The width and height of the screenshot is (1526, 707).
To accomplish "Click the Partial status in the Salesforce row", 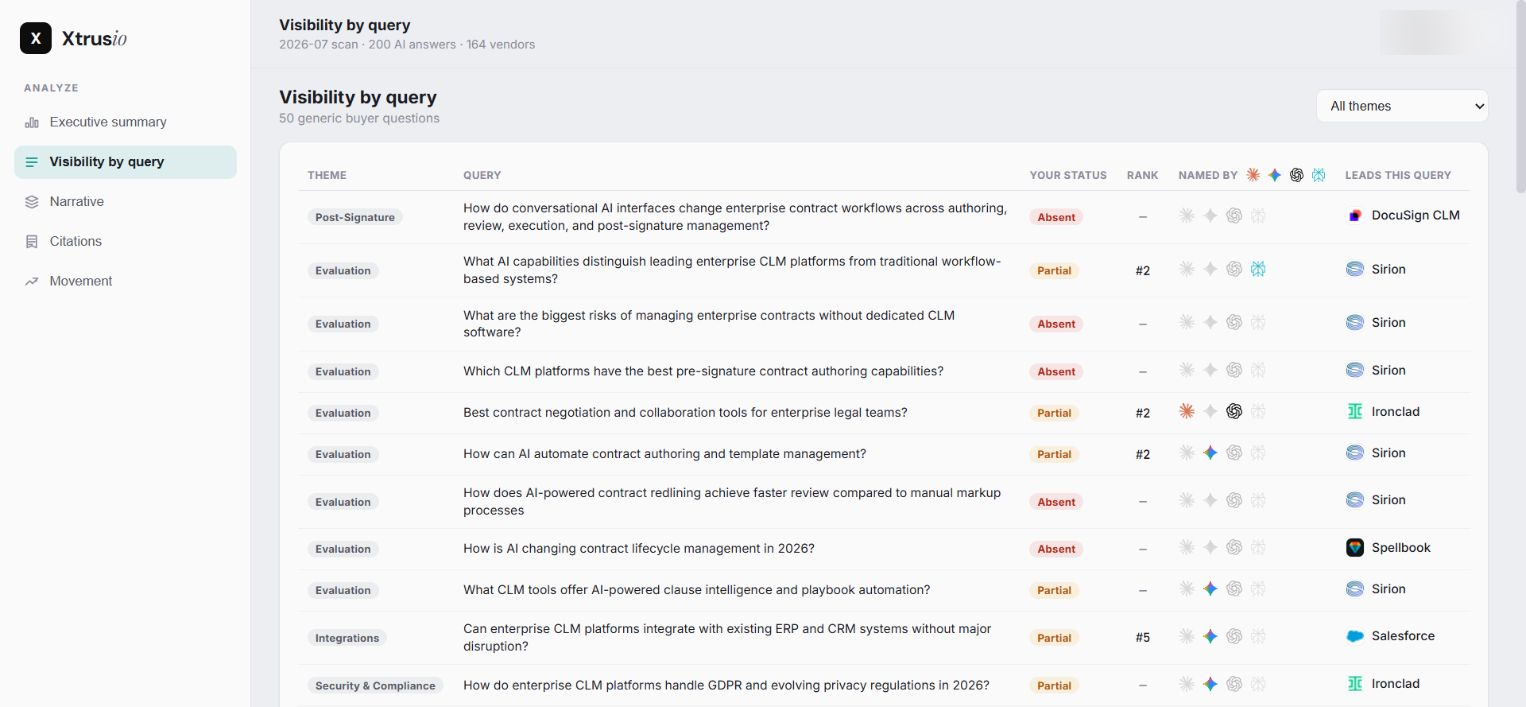I will [1054, 638].
